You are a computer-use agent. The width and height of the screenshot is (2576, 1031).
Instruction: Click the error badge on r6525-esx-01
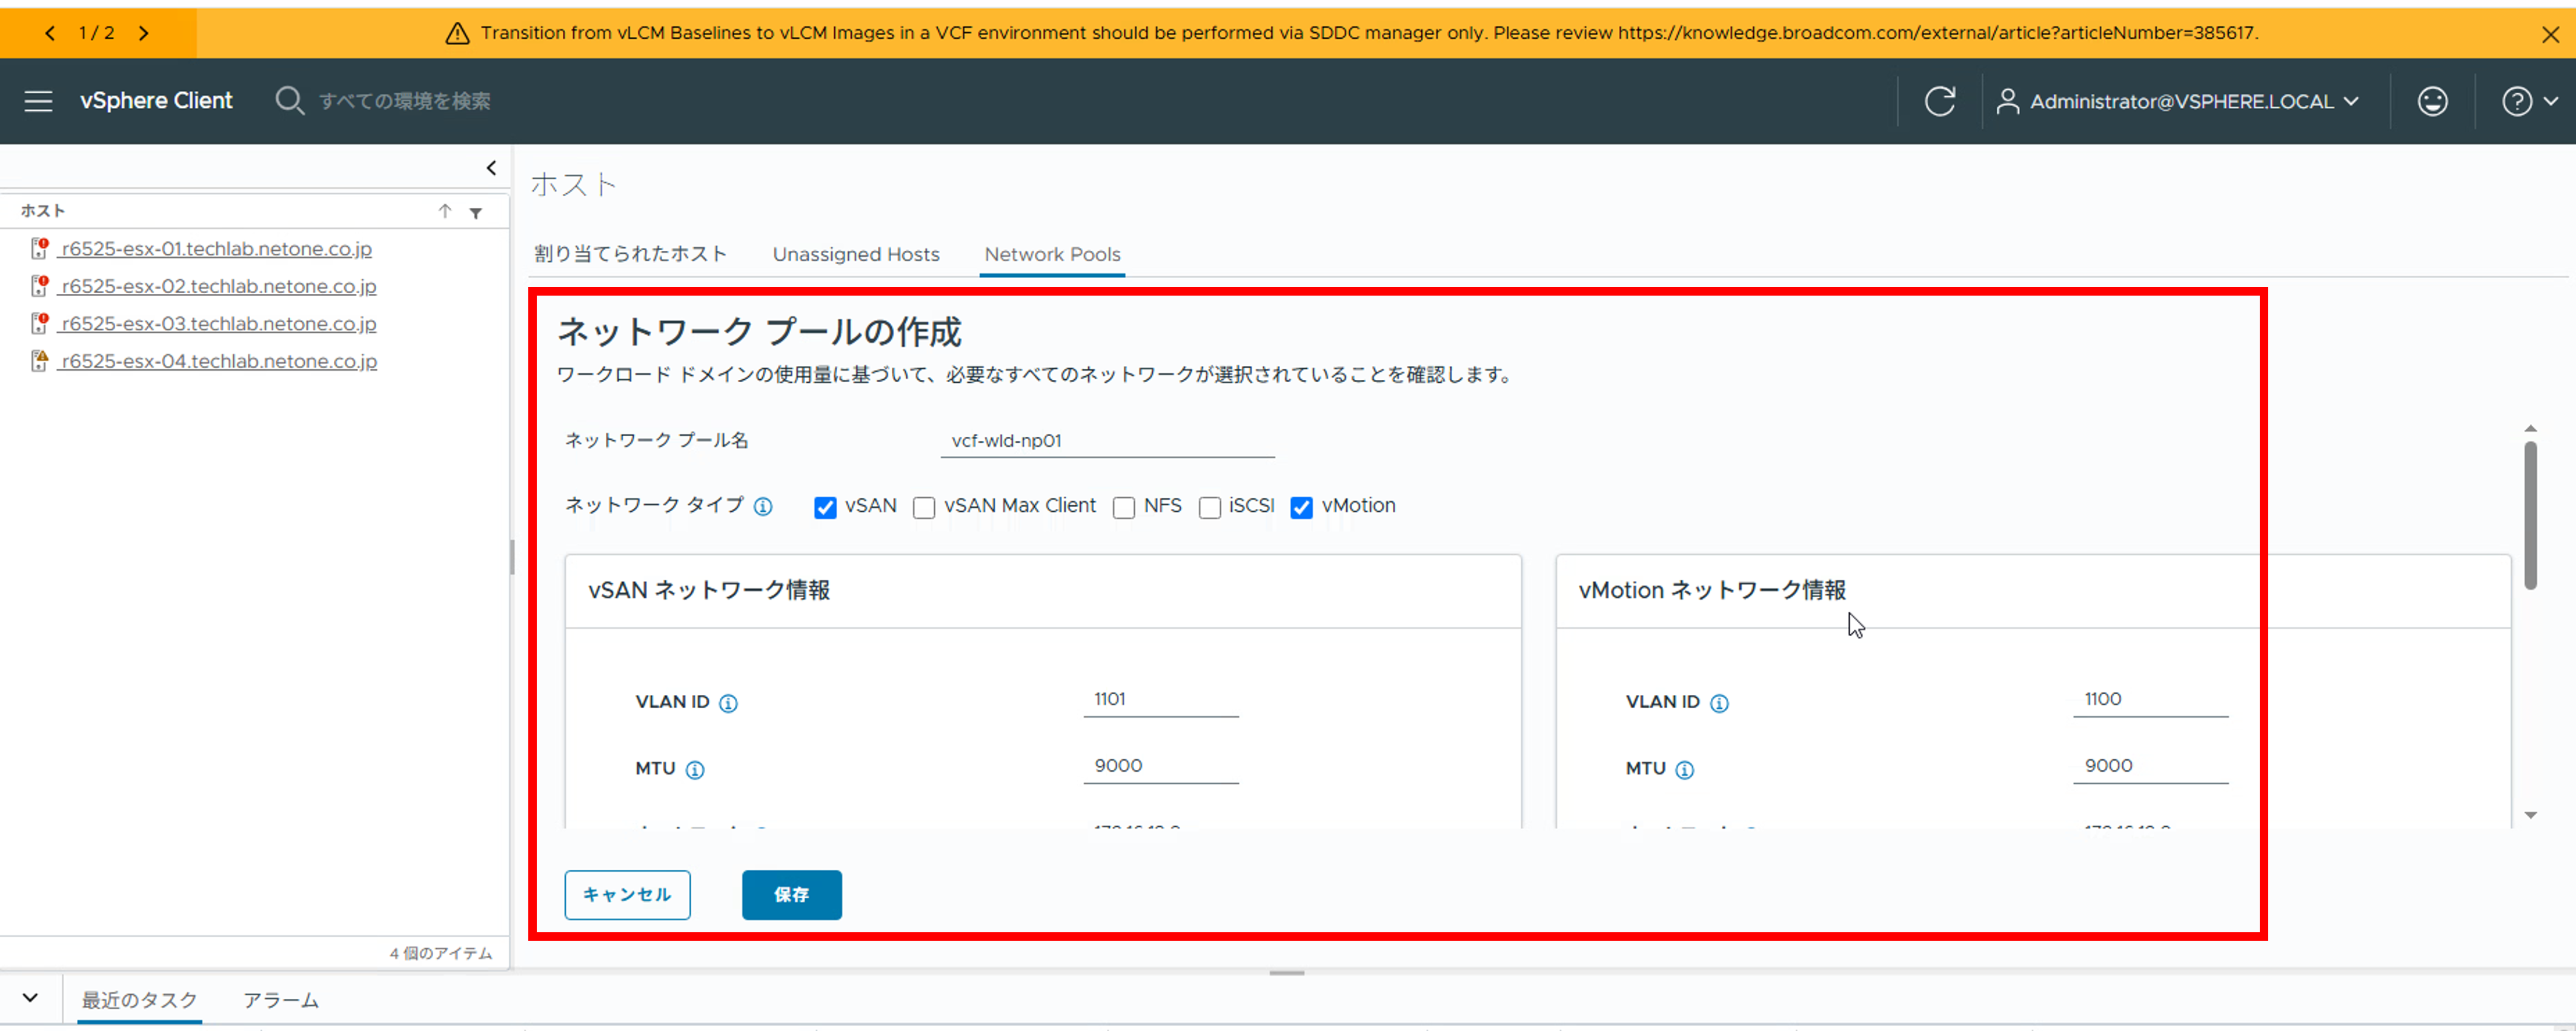[43, 243]
